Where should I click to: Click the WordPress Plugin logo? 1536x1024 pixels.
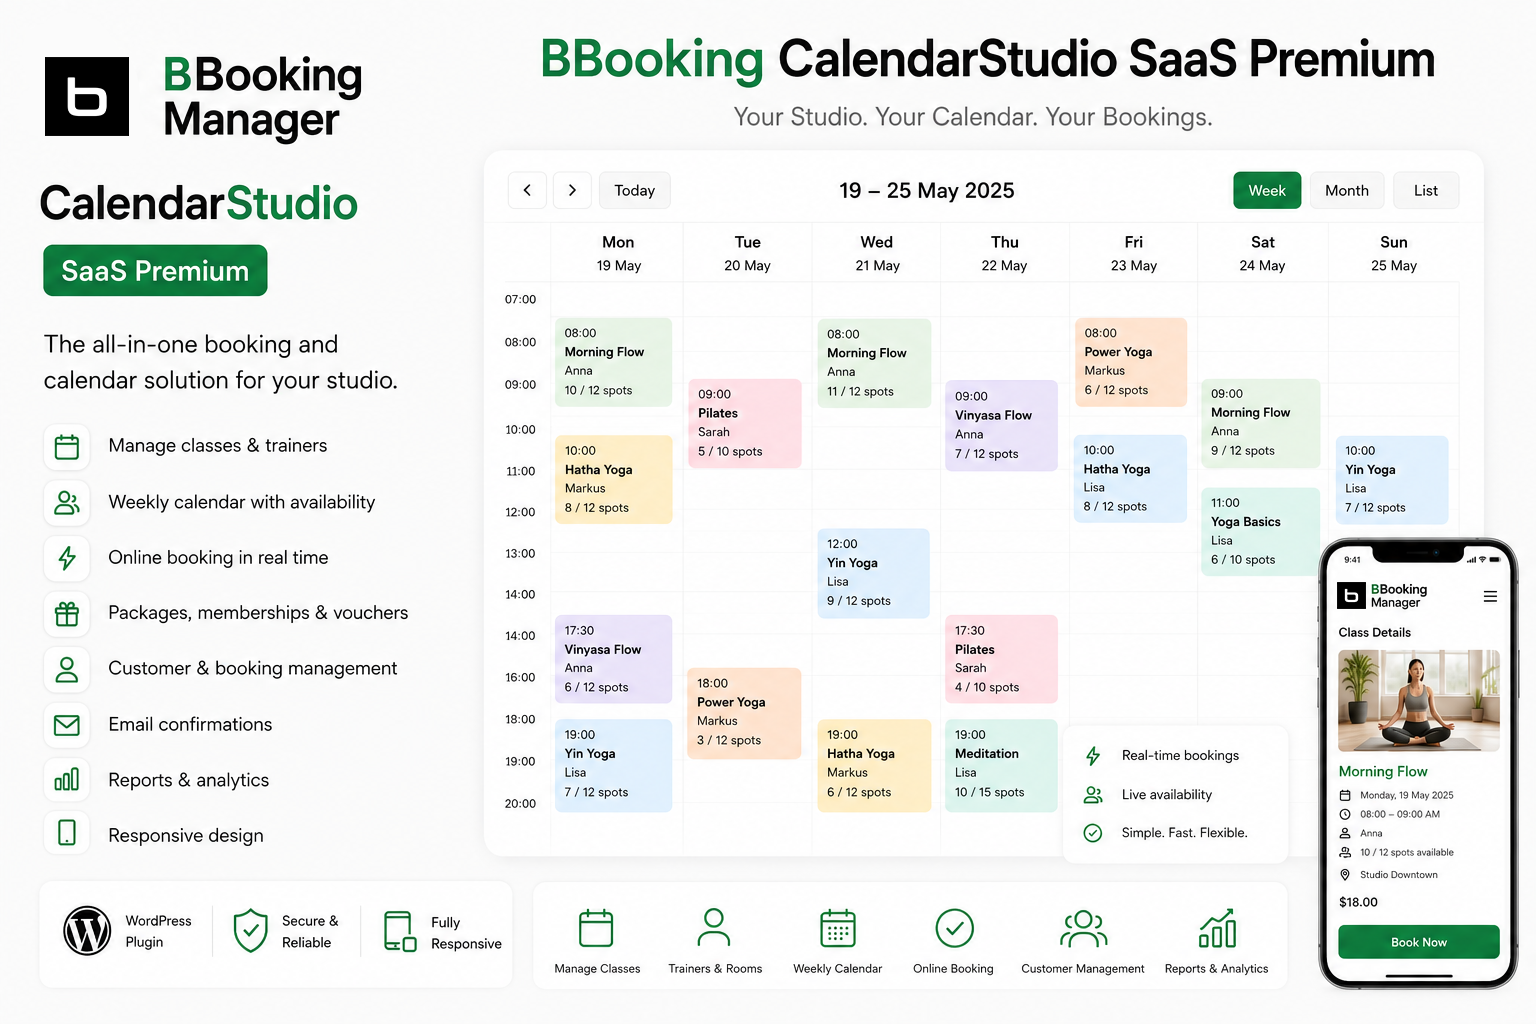point(87,931)
